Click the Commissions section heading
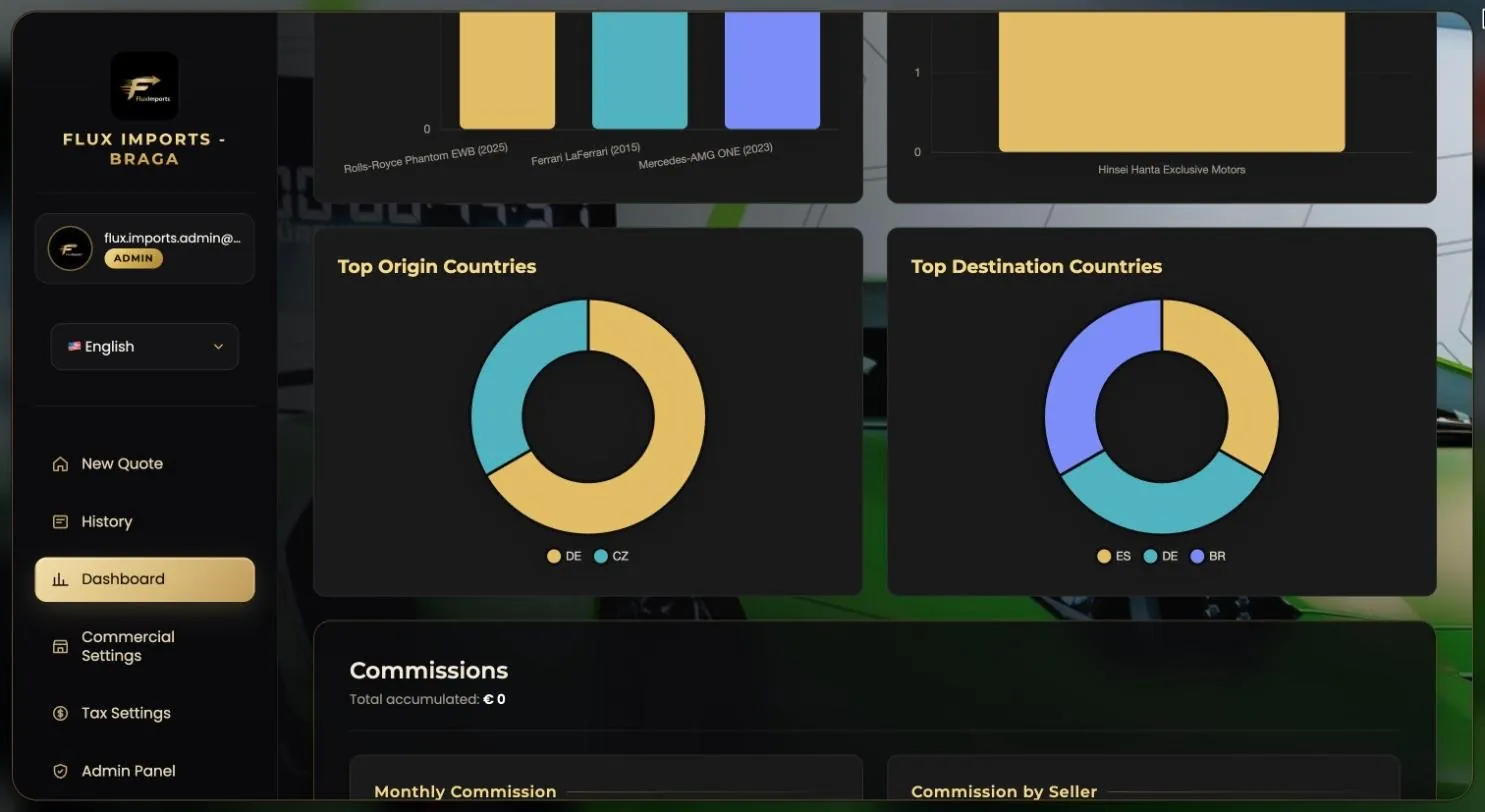Screen dimensions: 1485x812 click(429, 671)
